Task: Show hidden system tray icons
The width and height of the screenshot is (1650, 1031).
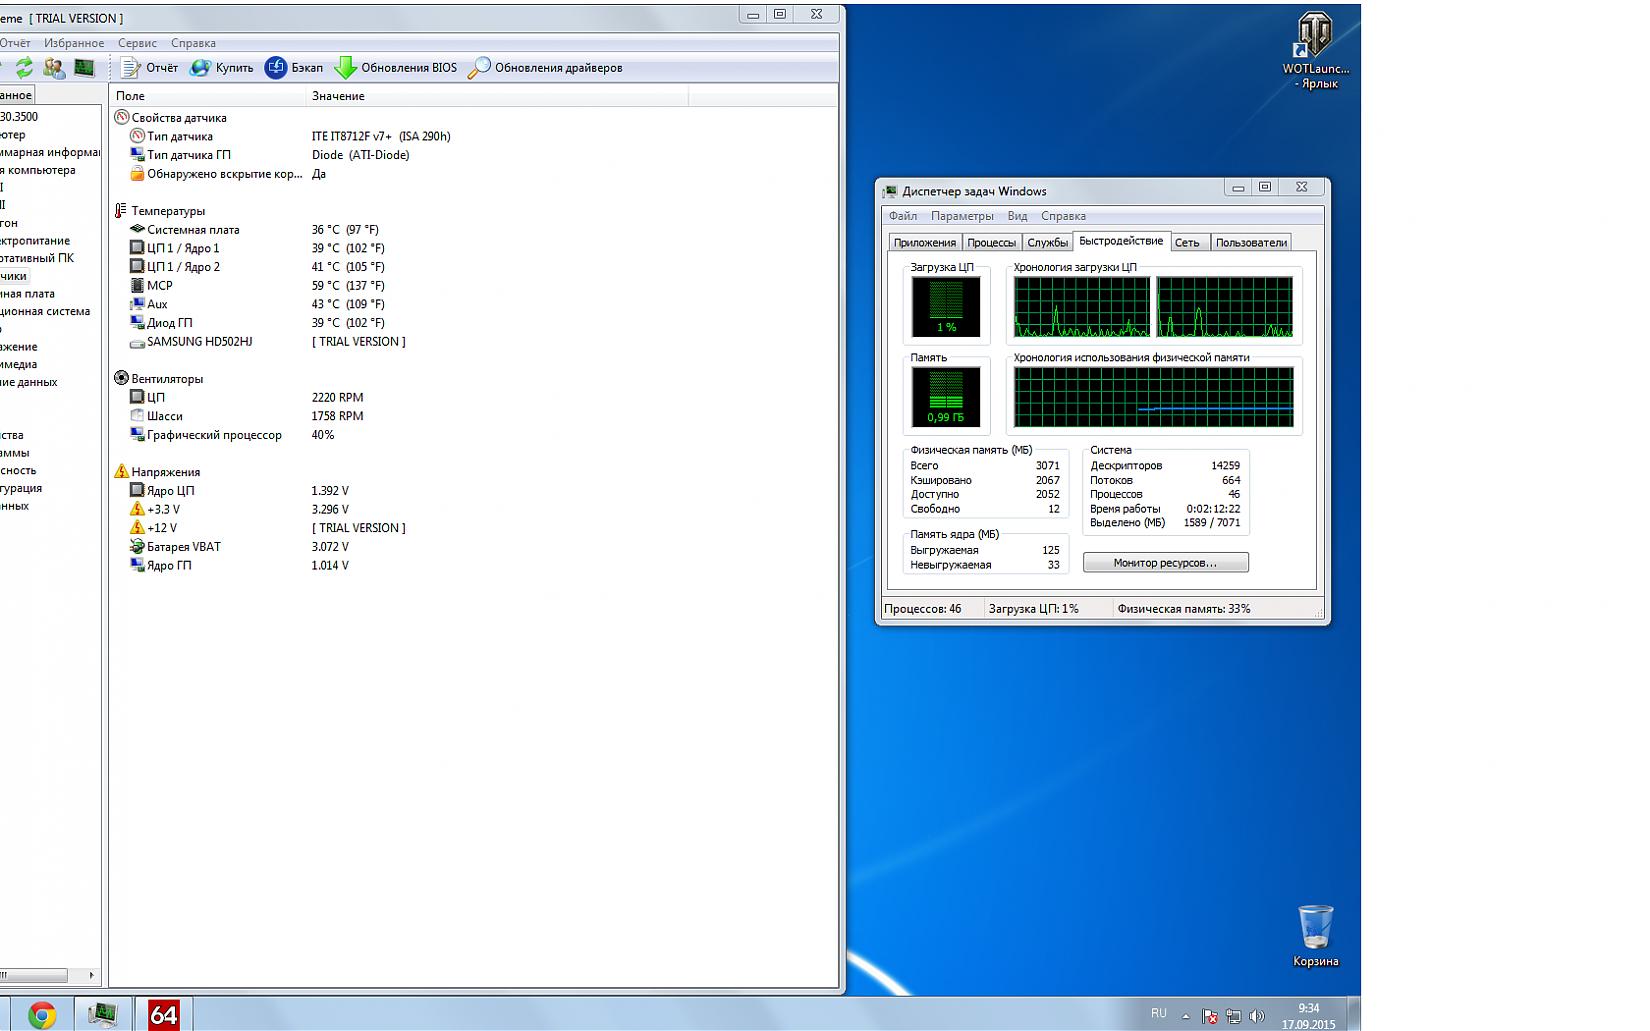Action: [1185, 1016]
